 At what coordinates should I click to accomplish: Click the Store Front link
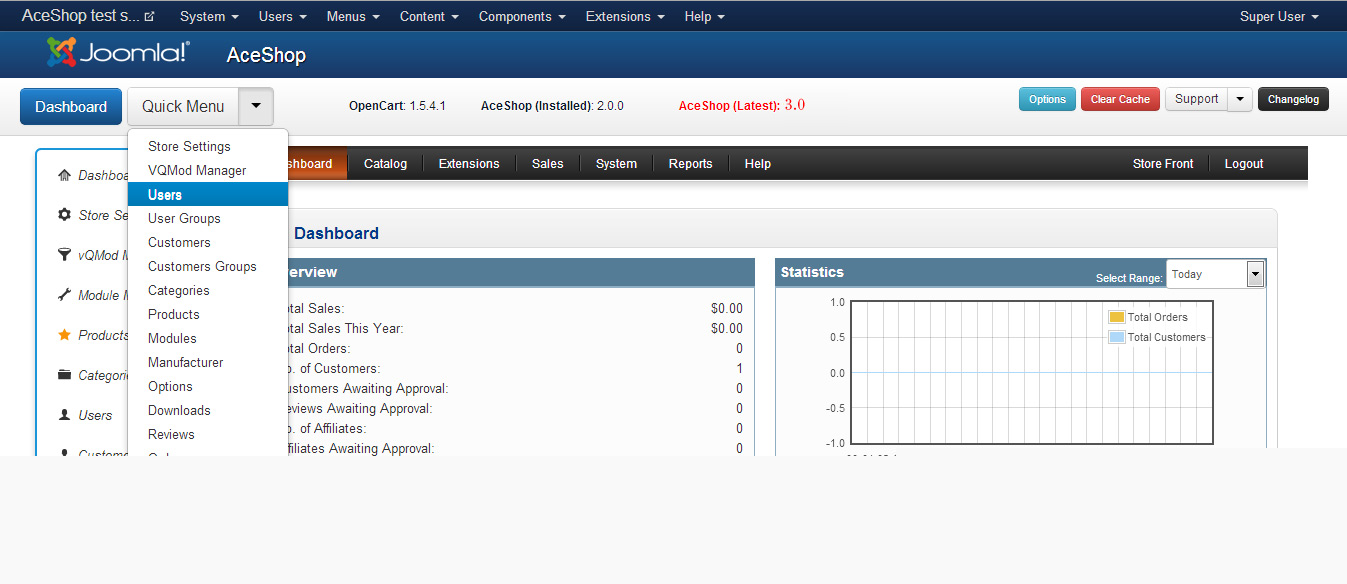(1163, 163)
